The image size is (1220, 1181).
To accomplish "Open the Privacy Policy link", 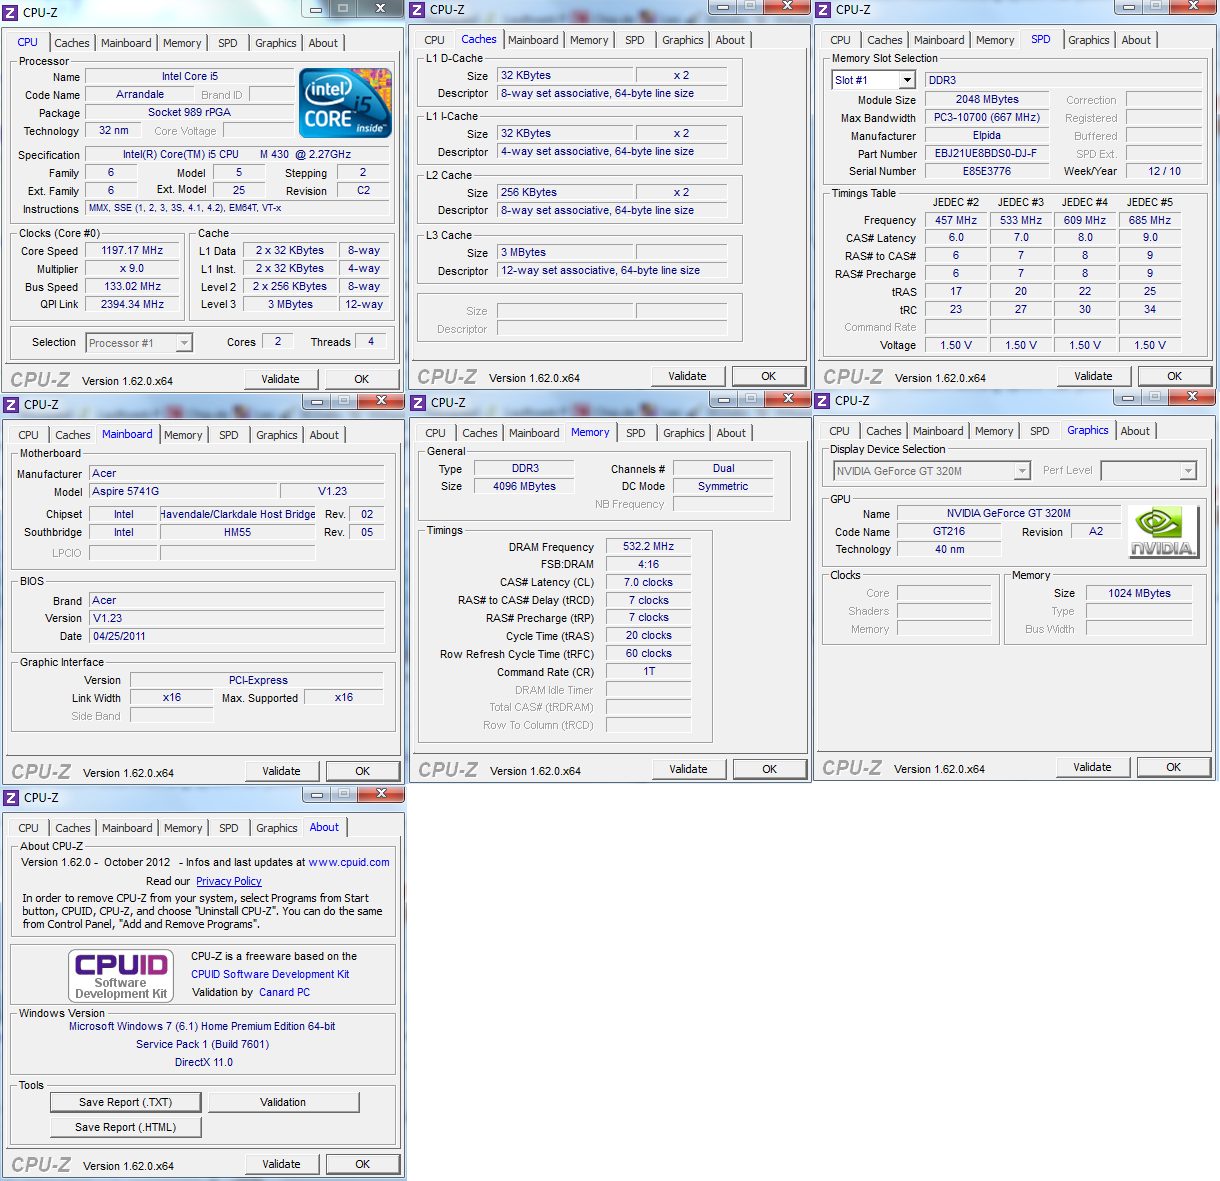I will (x=229, y=881).
